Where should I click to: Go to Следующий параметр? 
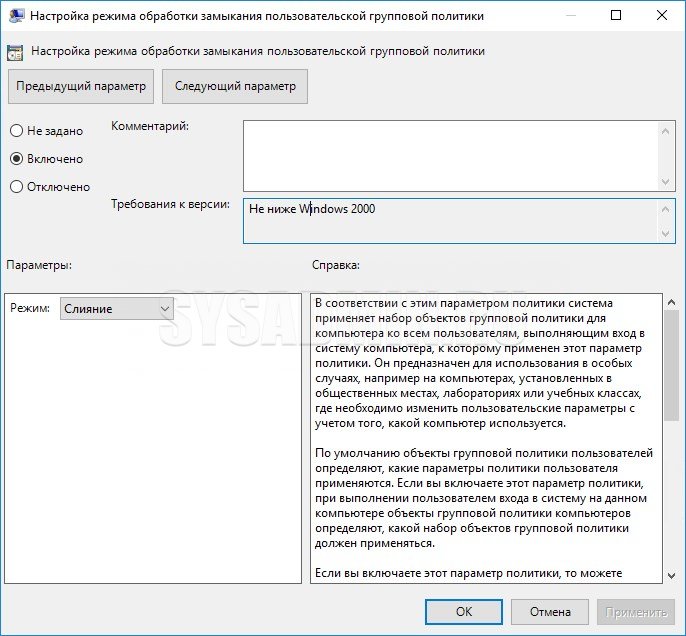(x=235, y=86)
